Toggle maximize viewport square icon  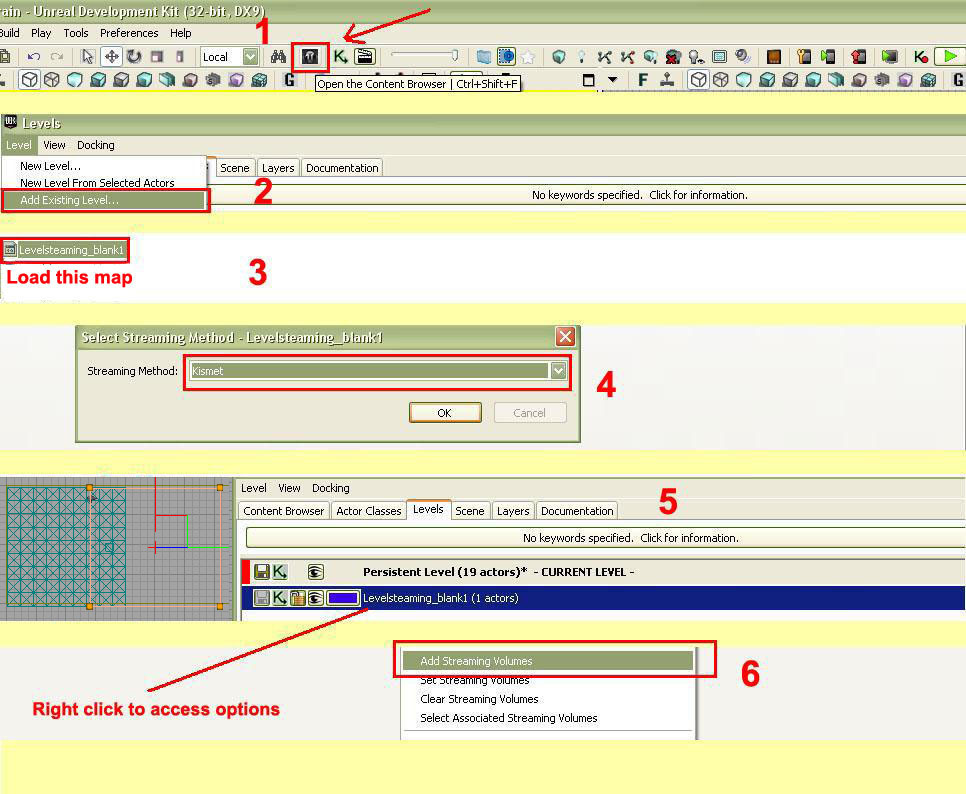point(589,80)
